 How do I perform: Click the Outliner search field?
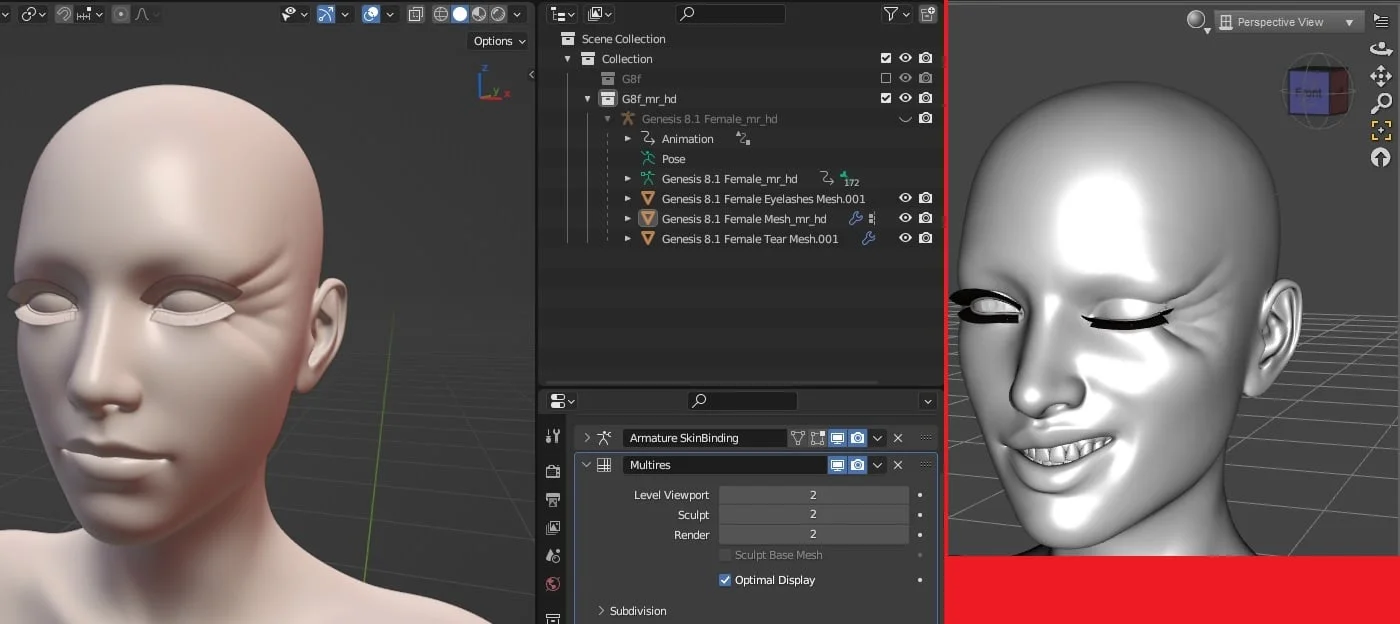[x=730, y=13]
